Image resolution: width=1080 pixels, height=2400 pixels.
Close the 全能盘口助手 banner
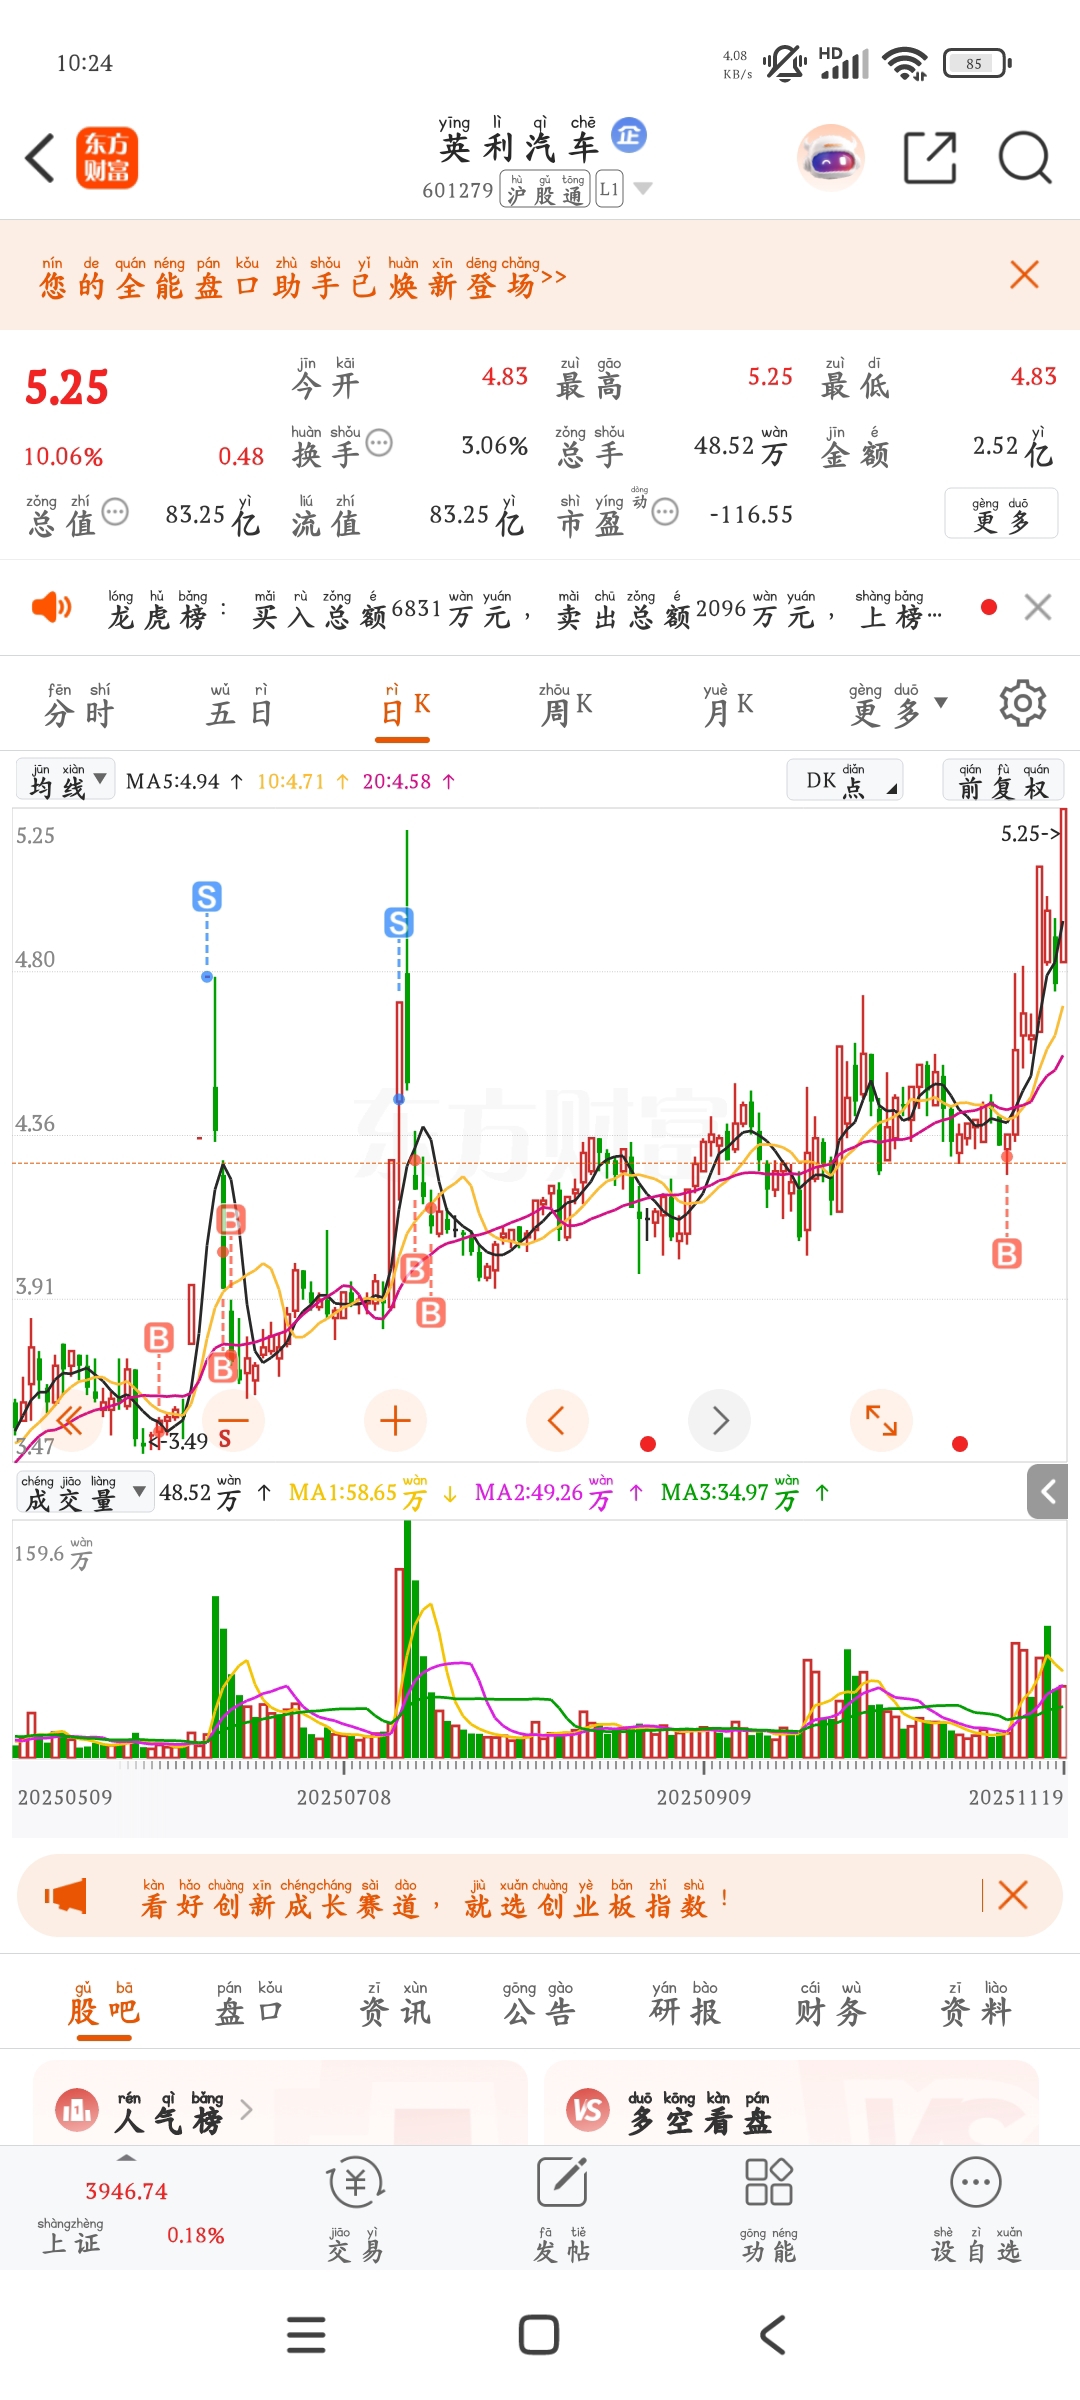click(x=1024, y=274)
